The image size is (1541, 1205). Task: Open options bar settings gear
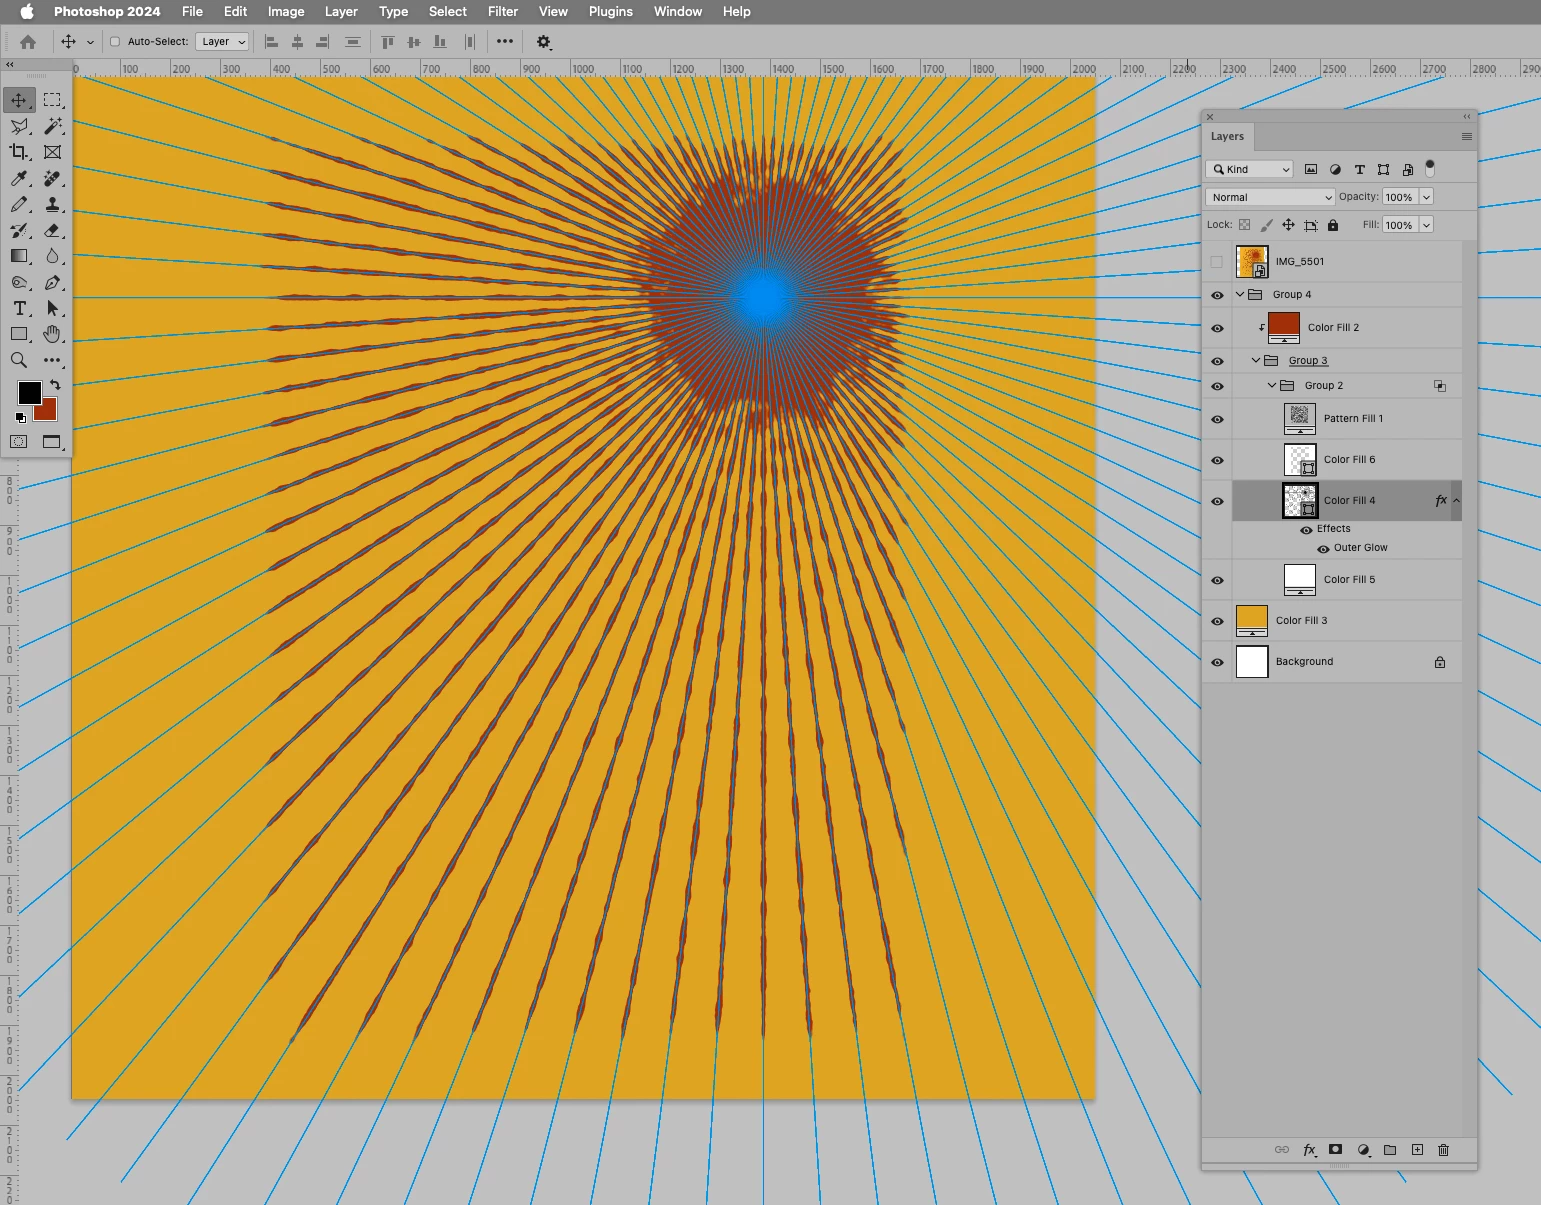[544, 42]
